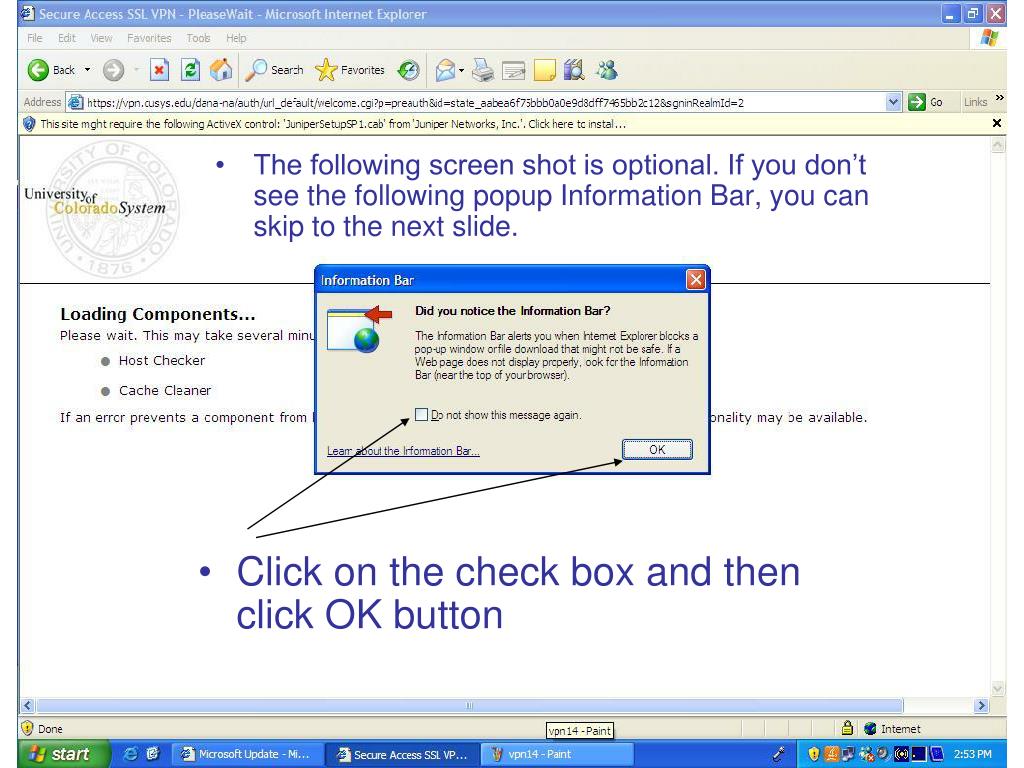Click the 'Loading Components...' heading
This screenshot has width=1024, height=768.
(157, 314)
